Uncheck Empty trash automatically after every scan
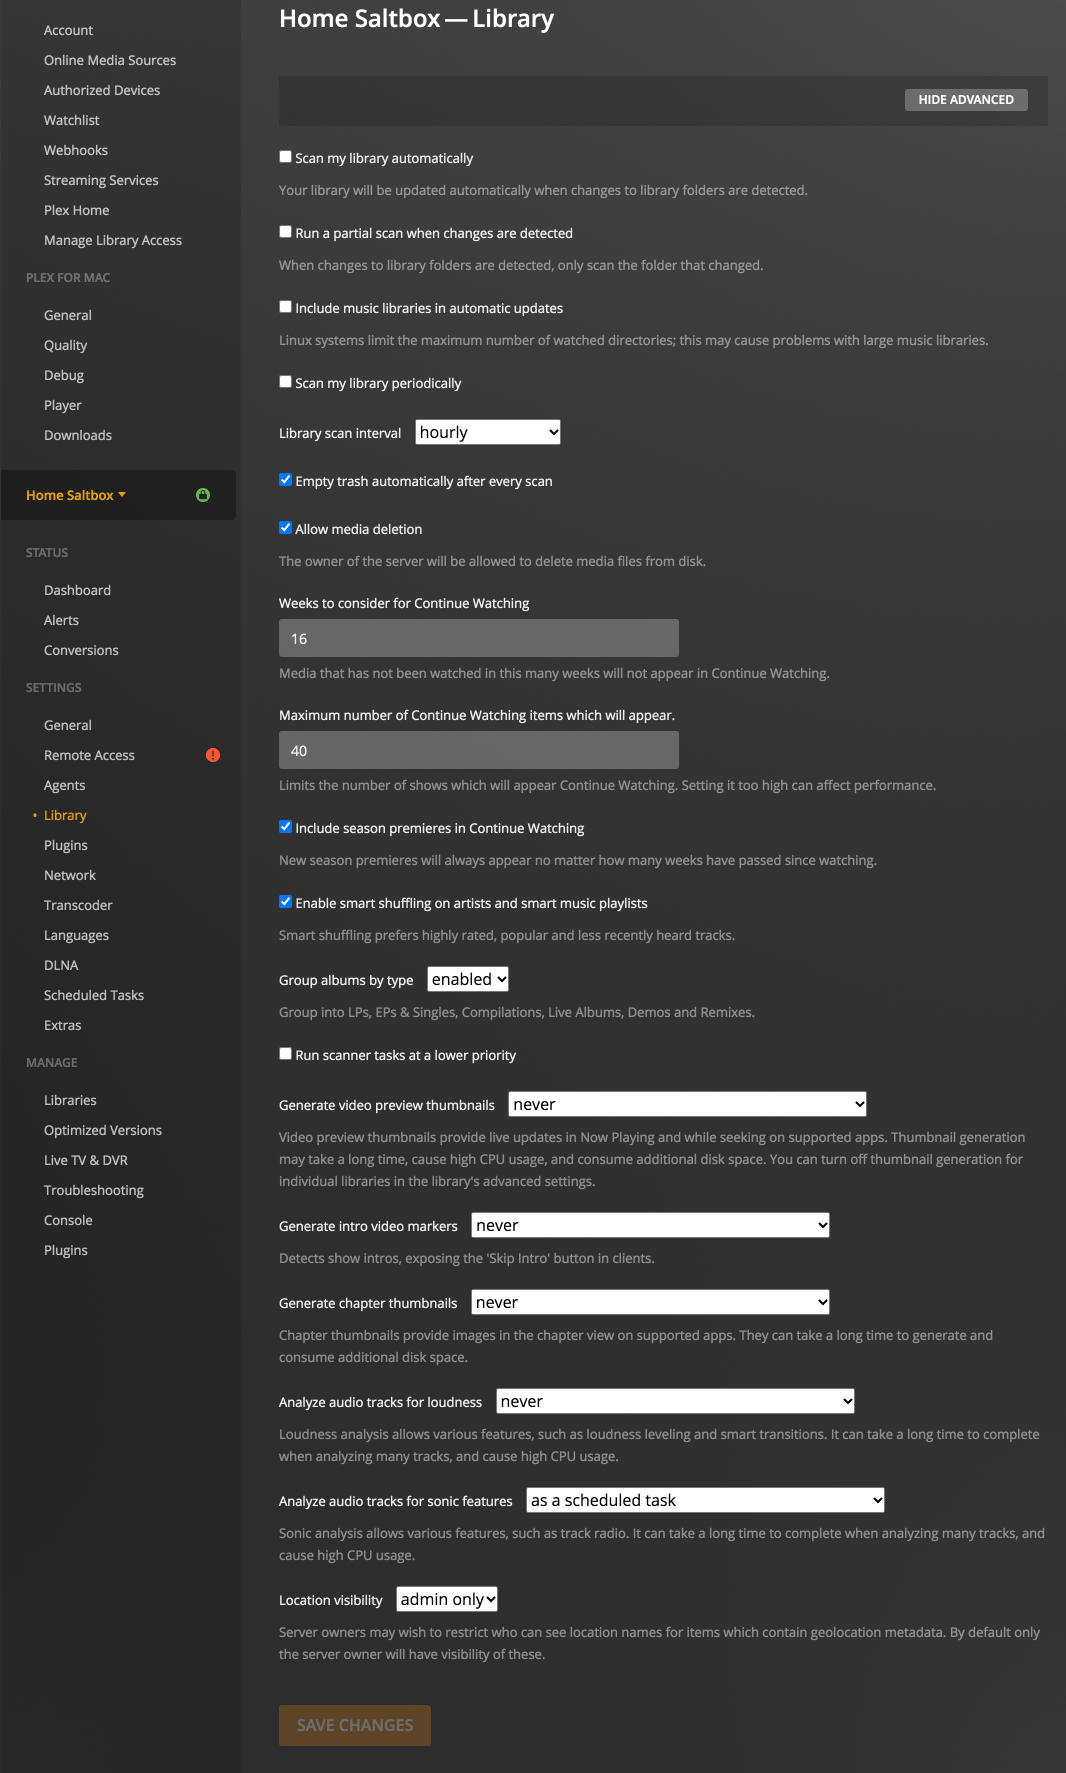The width and height of the screenshot is (1066, 1773). tap(286, 480)
